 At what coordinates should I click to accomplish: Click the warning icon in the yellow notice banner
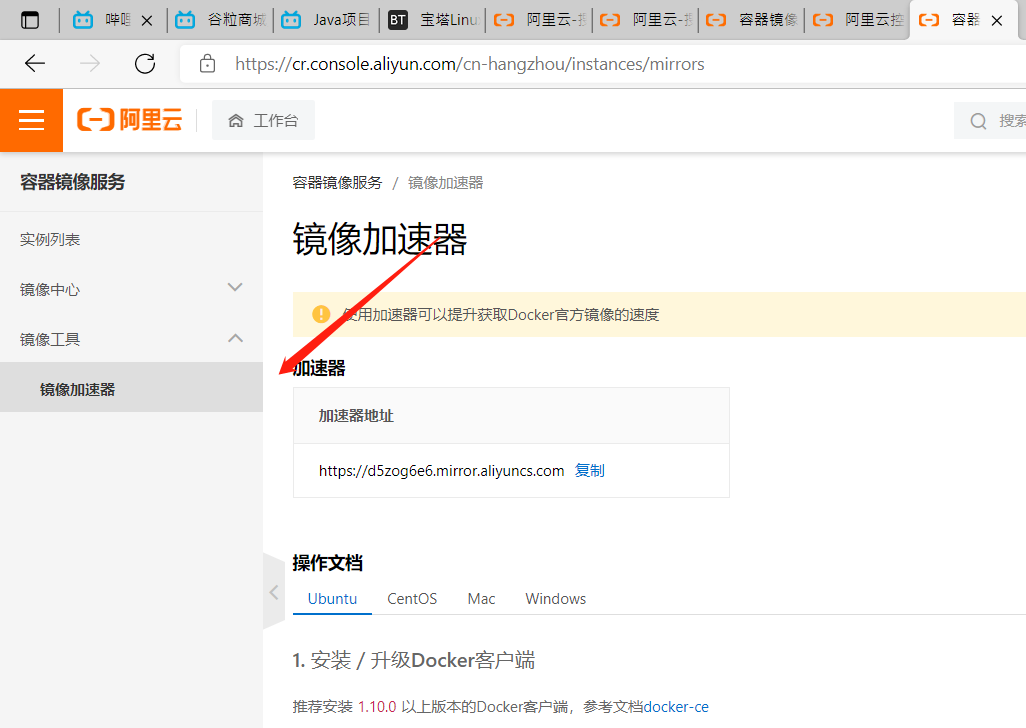(318, 313)
